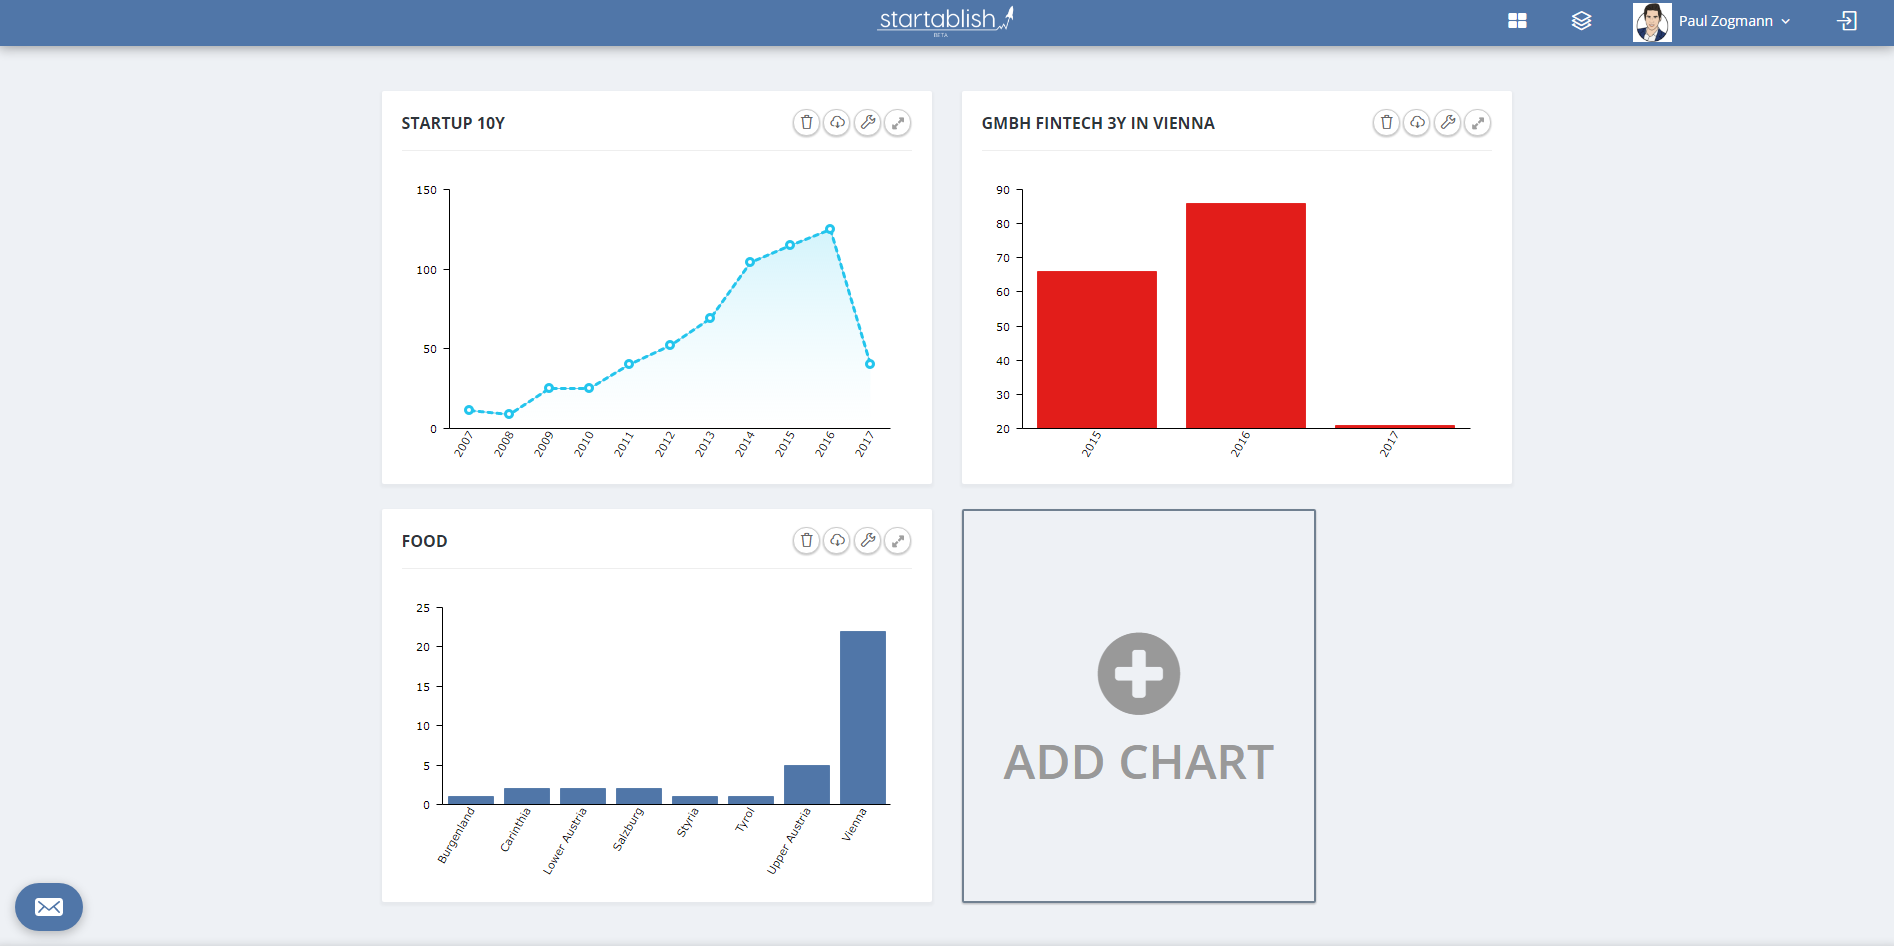Open settings wrench for Startup 10Y chart
The height and width of the screenshot is (946, 1894).
868,123
